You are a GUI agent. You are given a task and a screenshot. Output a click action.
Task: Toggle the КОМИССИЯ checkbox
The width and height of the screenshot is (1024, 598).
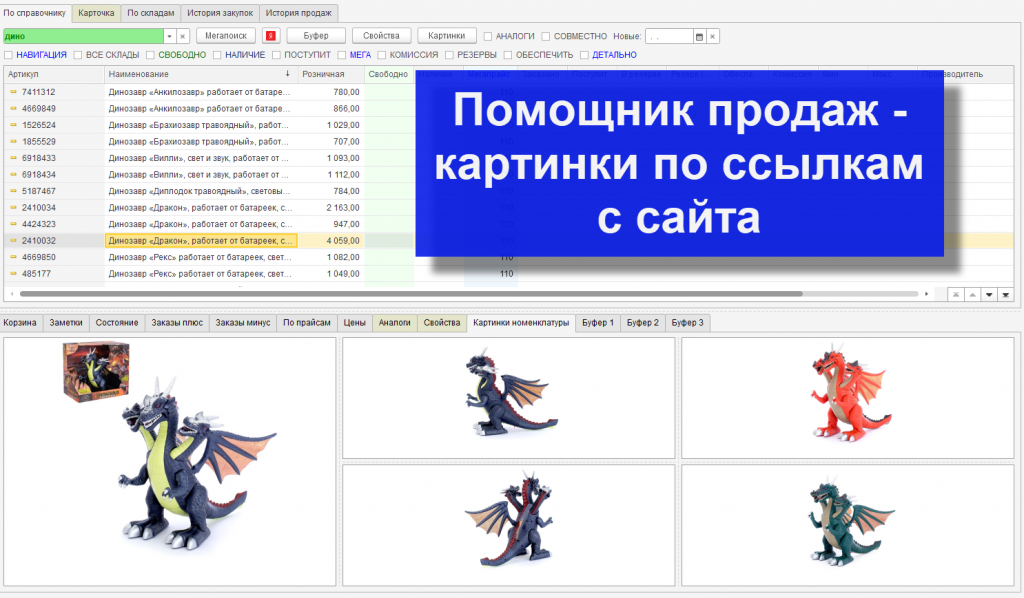[x=382, y=55]
